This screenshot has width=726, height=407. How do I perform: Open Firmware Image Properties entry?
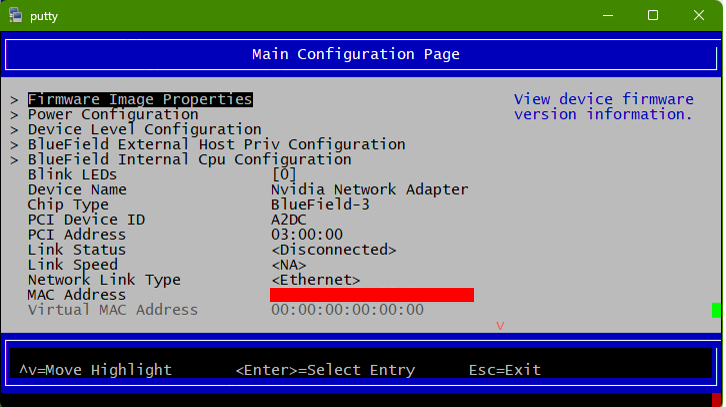click(140, 99)
